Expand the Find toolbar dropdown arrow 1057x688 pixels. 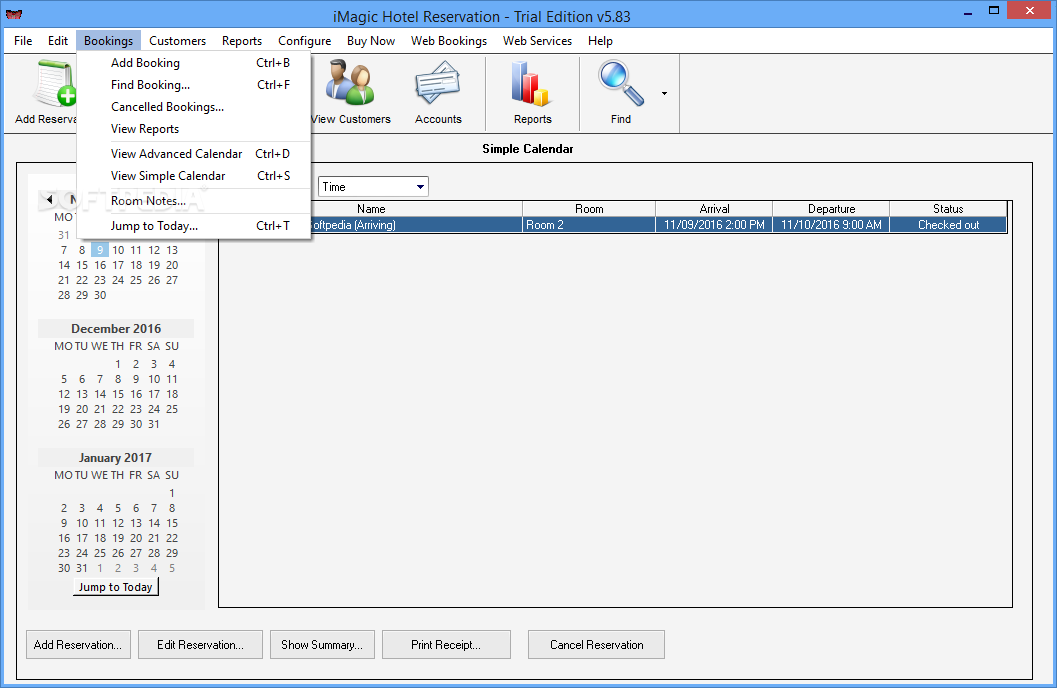coord(664,94)
